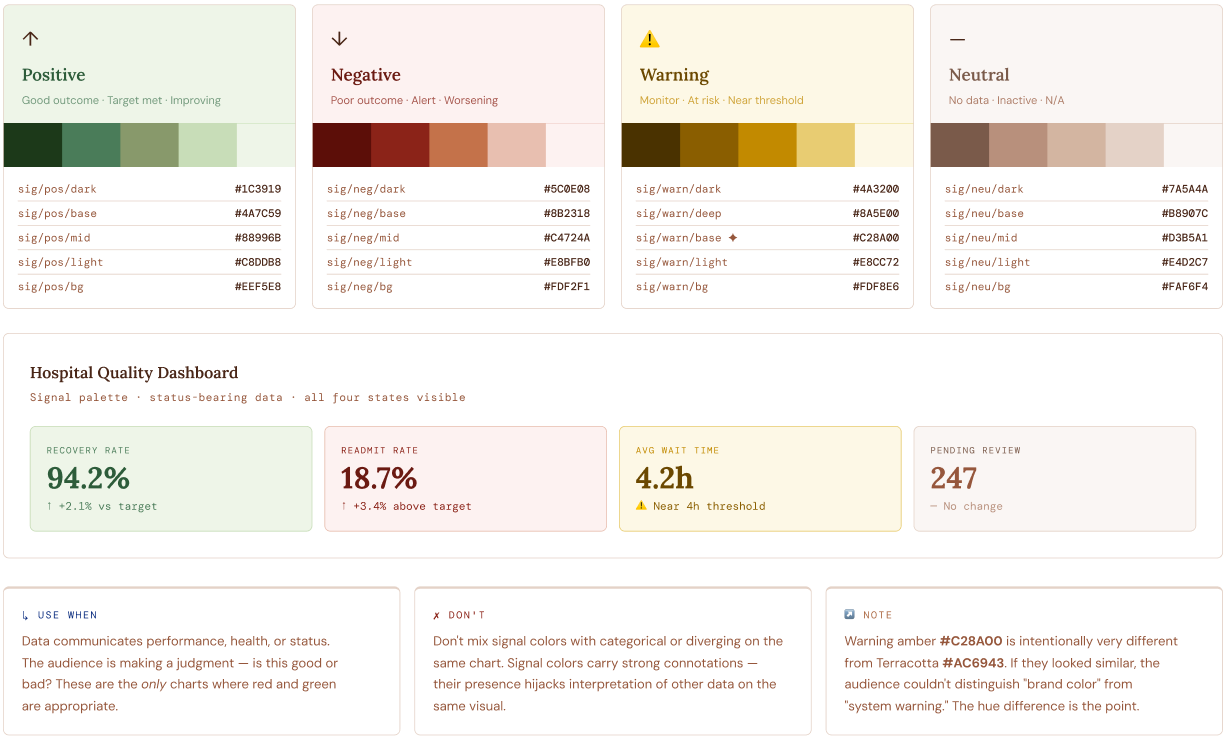Screen dimensions: 1226x738
Task: Click the warning icon next to Near 4h threshold
Action: [x=641, y=506]
